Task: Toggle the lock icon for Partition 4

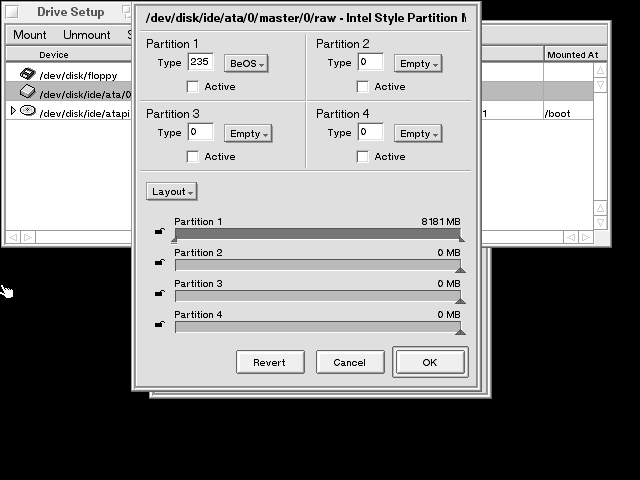Action: (x=160, y=324)
